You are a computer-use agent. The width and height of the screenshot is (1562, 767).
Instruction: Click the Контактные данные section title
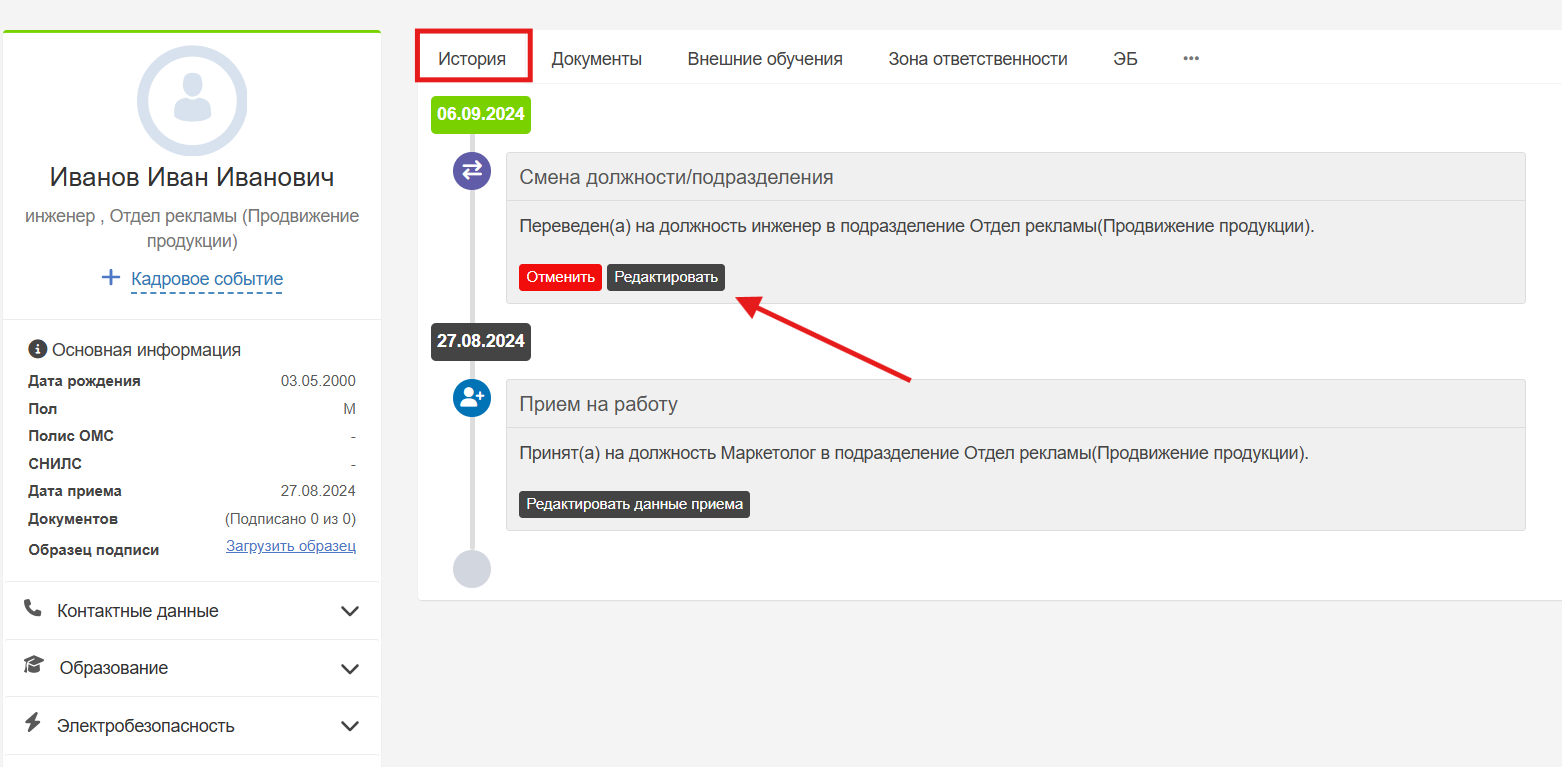point(138,611)
